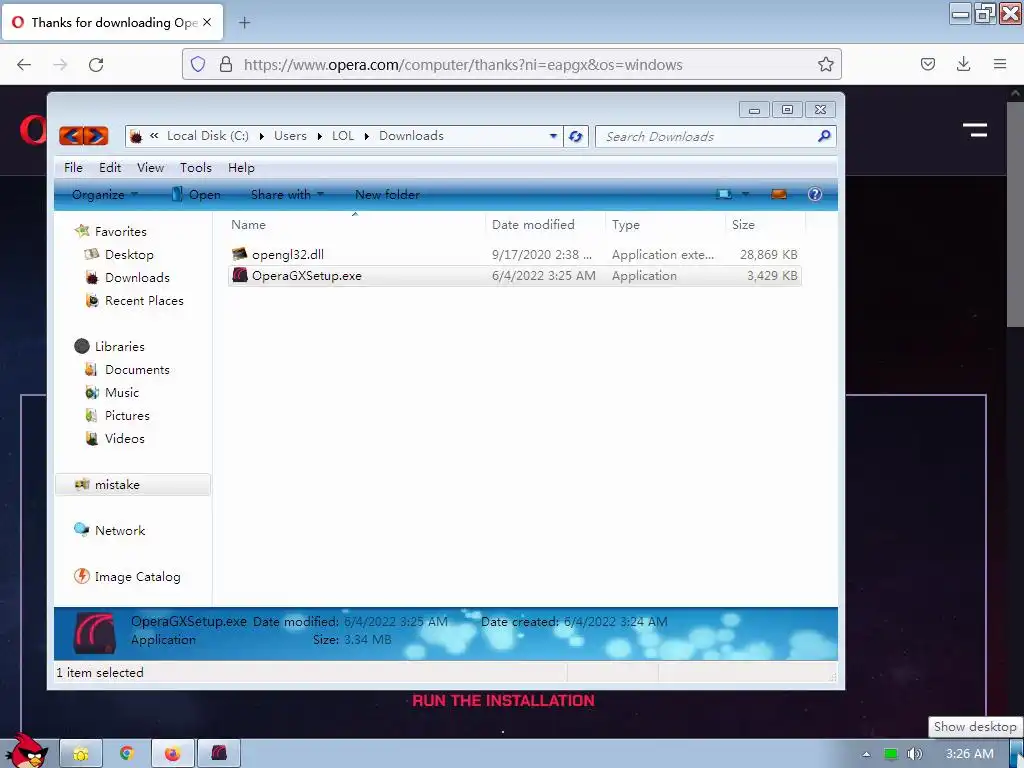Show hidden tray icons arrow
Image resolution: width=1024 pixels, height=768 pixels.
pyautogui.click(x=866, y=754)
